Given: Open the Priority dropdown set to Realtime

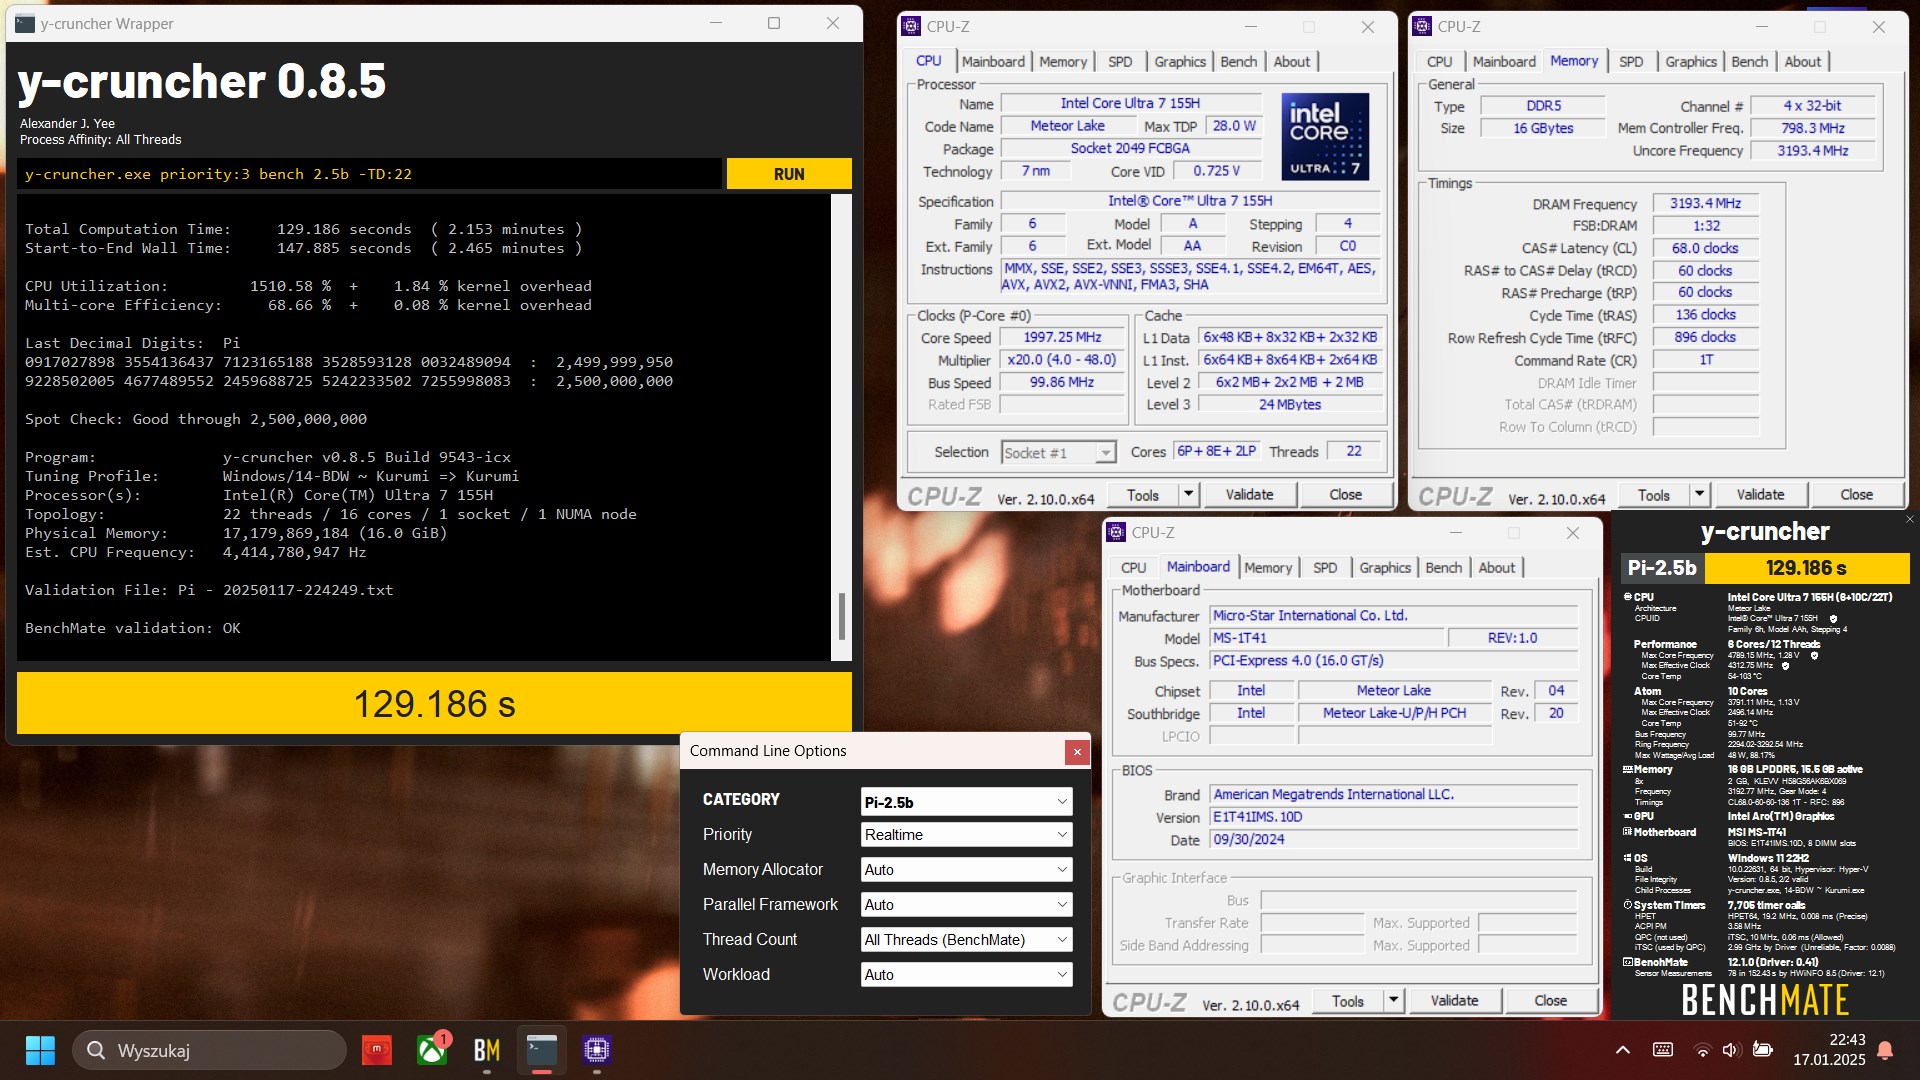Looking at the screenshot, I should pyautogui.click(x=966, y=835).
